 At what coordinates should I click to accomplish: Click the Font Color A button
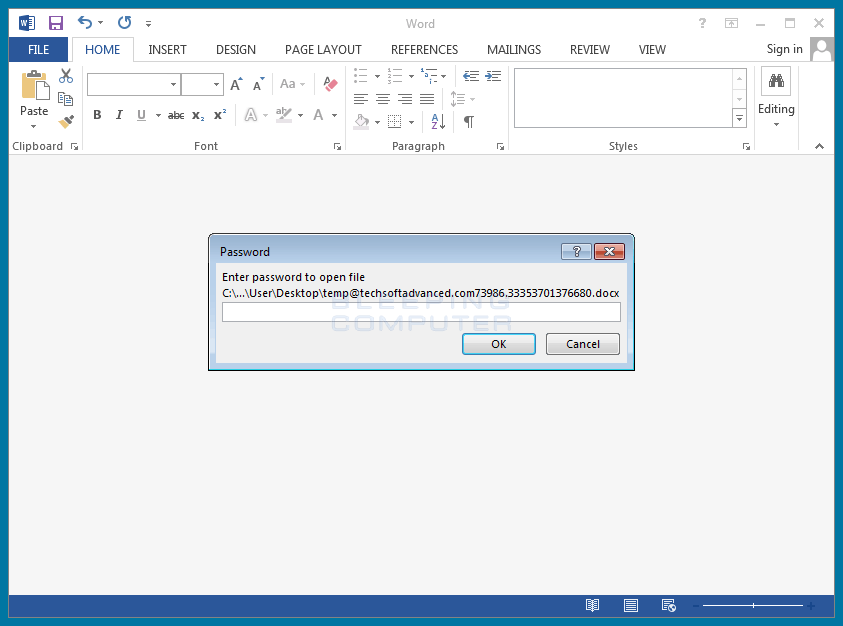[x=318, y=115]
